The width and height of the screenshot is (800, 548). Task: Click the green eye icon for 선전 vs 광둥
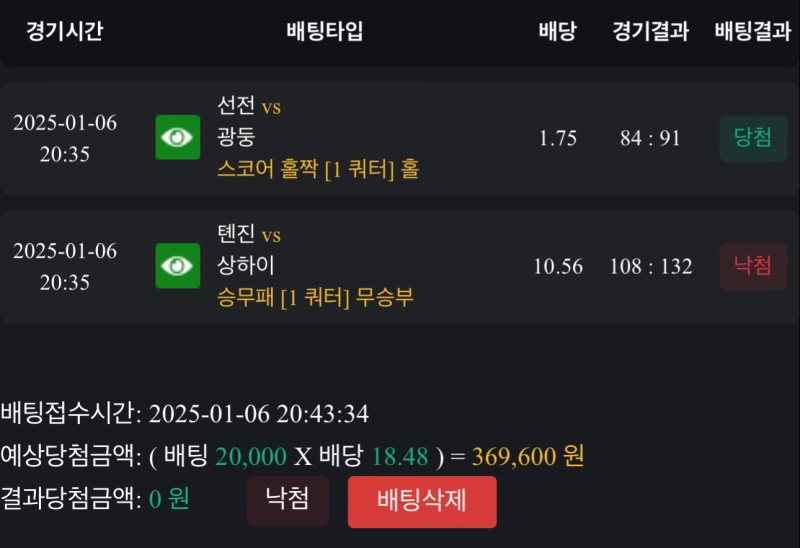click(178, 138)
